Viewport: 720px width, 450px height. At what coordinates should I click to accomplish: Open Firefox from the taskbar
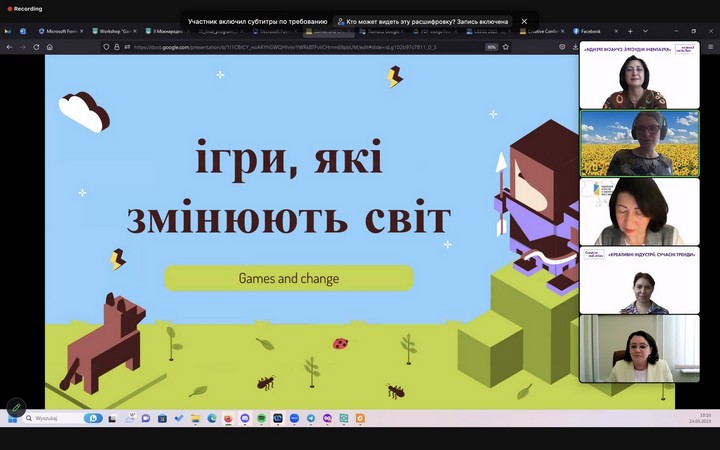(x=228, y=418)
